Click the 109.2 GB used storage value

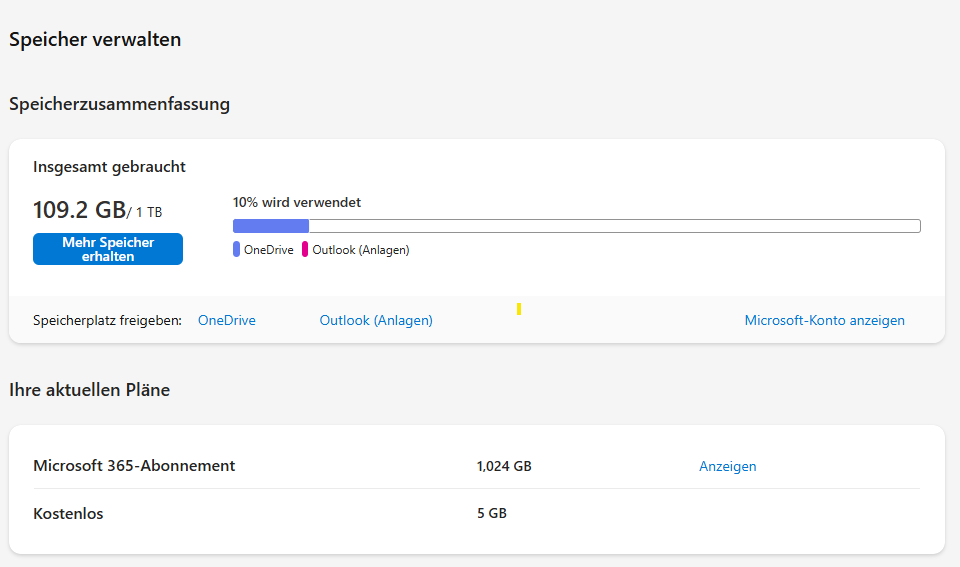(79, 210)
